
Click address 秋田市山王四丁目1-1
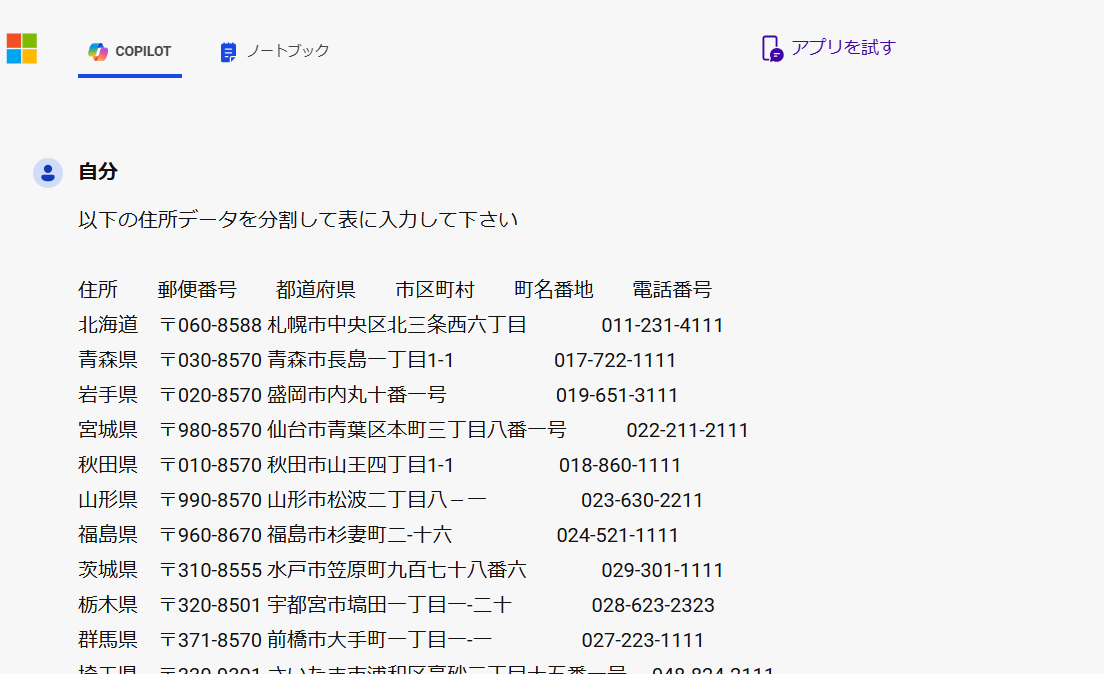pyautogui.click(x=360, y=465)
